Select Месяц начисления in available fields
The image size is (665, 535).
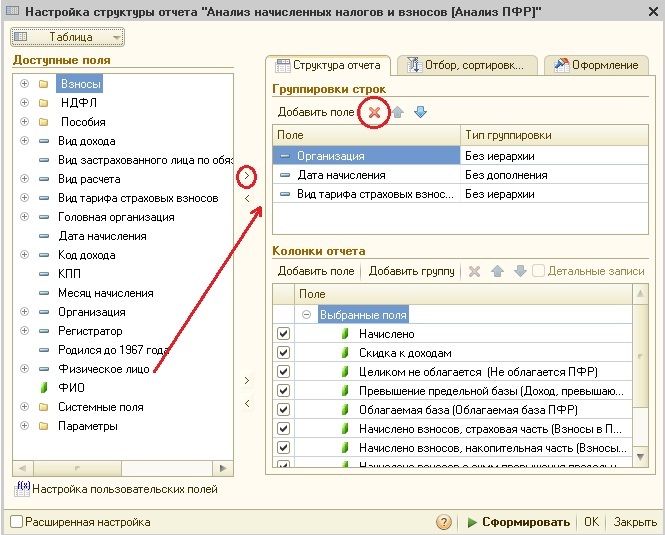(106, 293)
